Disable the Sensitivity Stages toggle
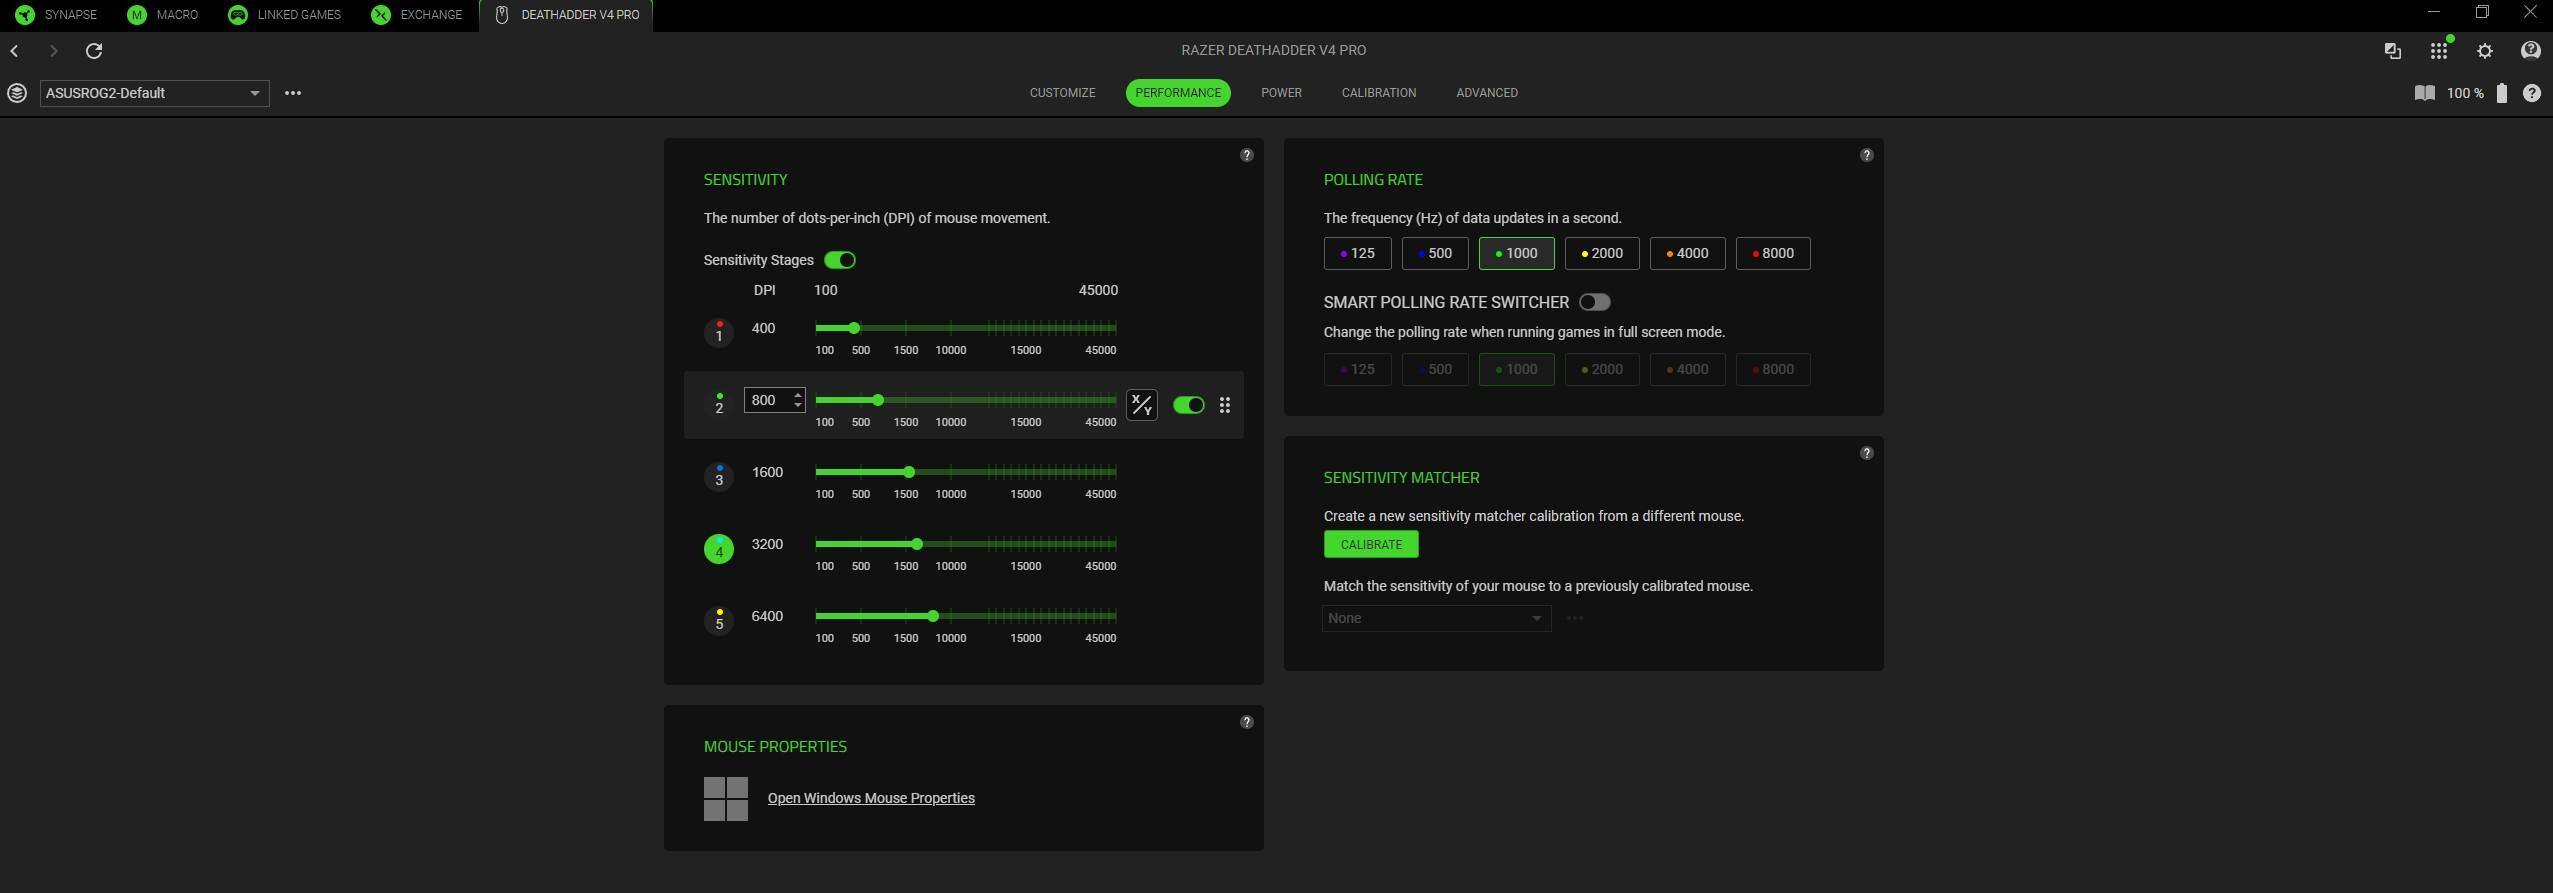The image size is (2553, 893). tap(839, 260)
